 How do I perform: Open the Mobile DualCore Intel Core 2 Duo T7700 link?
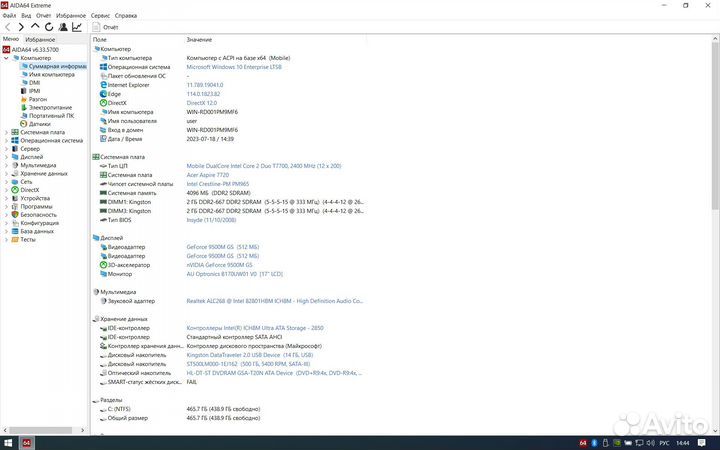pos(264,166)
